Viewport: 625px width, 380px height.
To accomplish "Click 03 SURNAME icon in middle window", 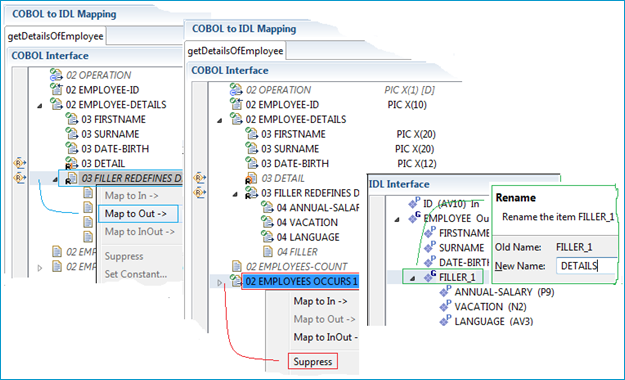I will click(252, 148).
